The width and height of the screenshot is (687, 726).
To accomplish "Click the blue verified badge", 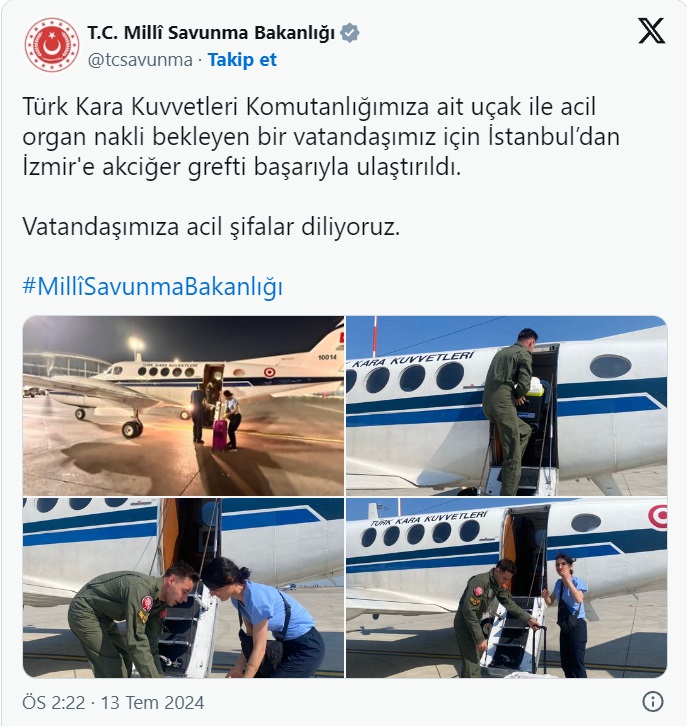I will (x=350, y=33).
